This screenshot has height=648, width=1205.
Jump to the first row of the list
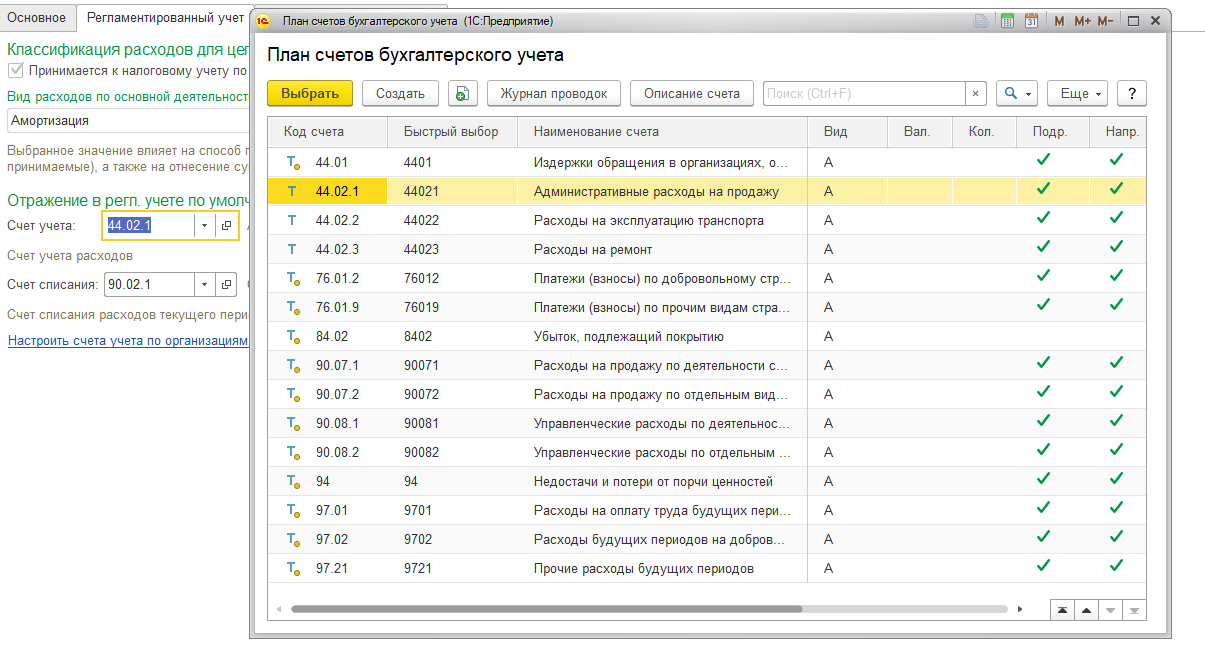click(x=1062, y=610)
